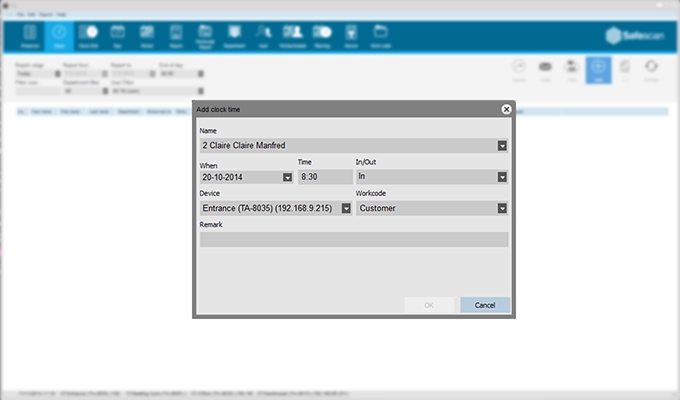Viewport: 680px width, 400px height.
Task: Open the Name dropdown list
Action: click(502, 145)
